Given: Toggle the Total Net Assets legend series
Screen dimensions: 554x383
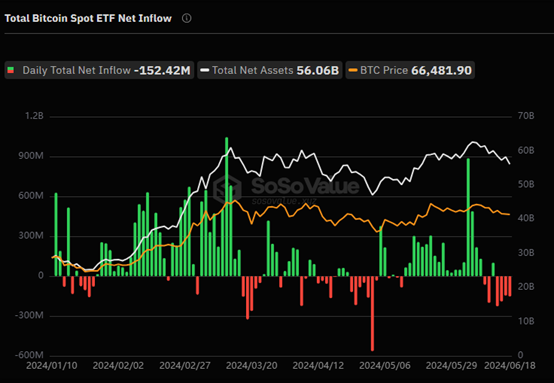Looking at the screenshot, I should click(x=270, y=70).
